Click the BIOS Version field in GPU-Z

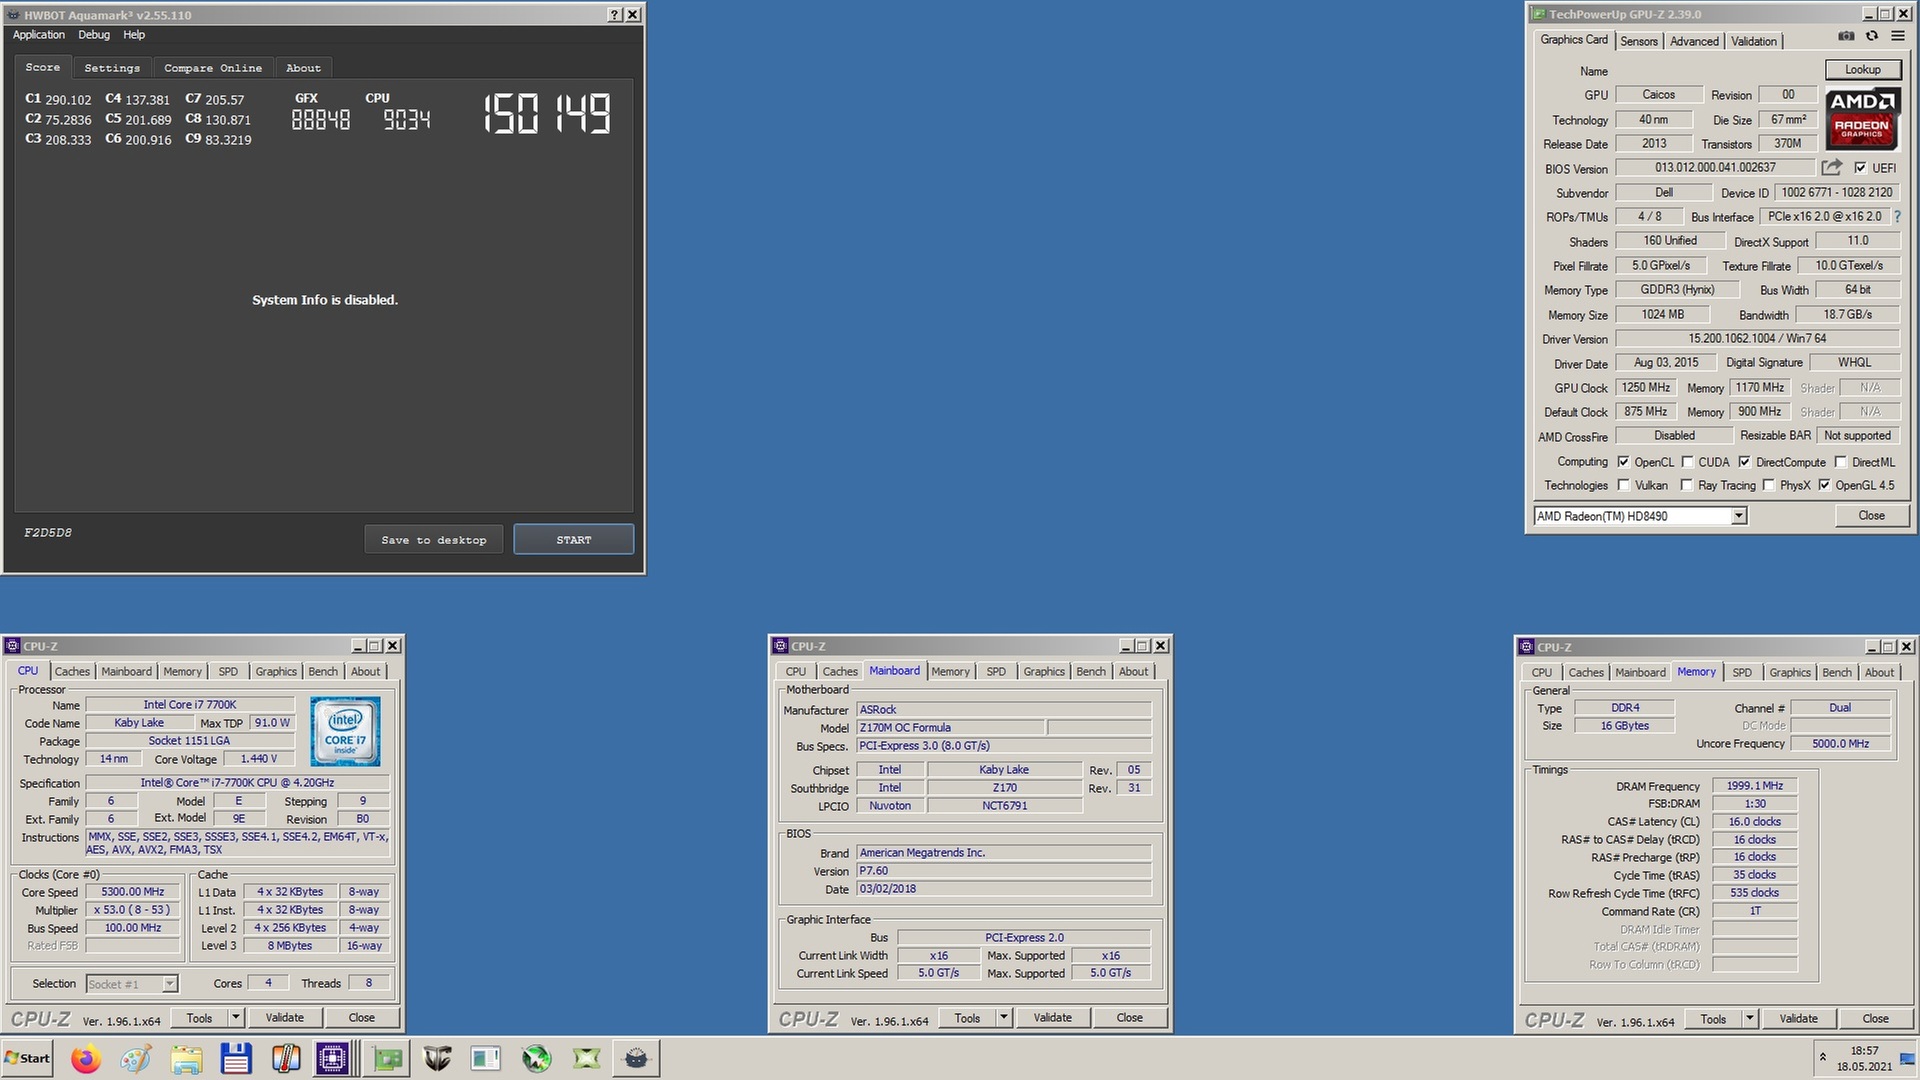click(1715, 168)
